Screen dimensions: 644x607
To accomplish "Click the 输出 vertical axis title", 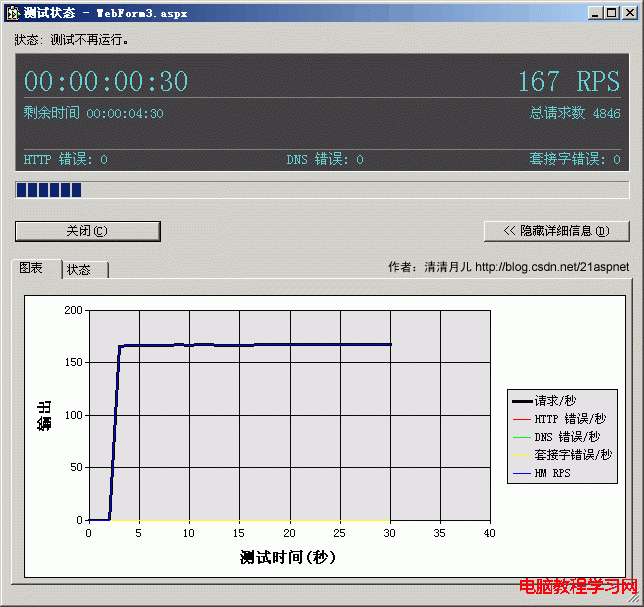I will (44, 416).
